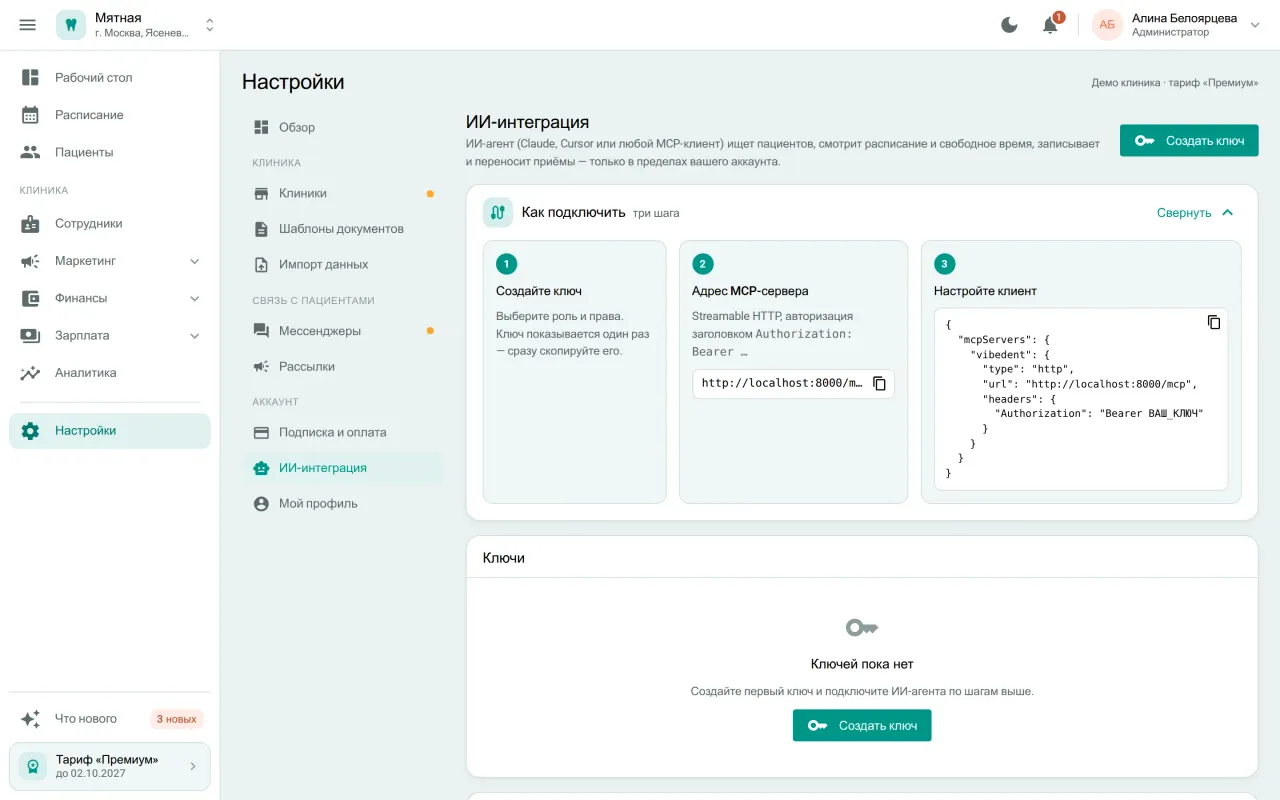This screenshot has height=800, width=1280.
Task: Click the Мятная tooth logo icon
Action: tap(71, 25)
